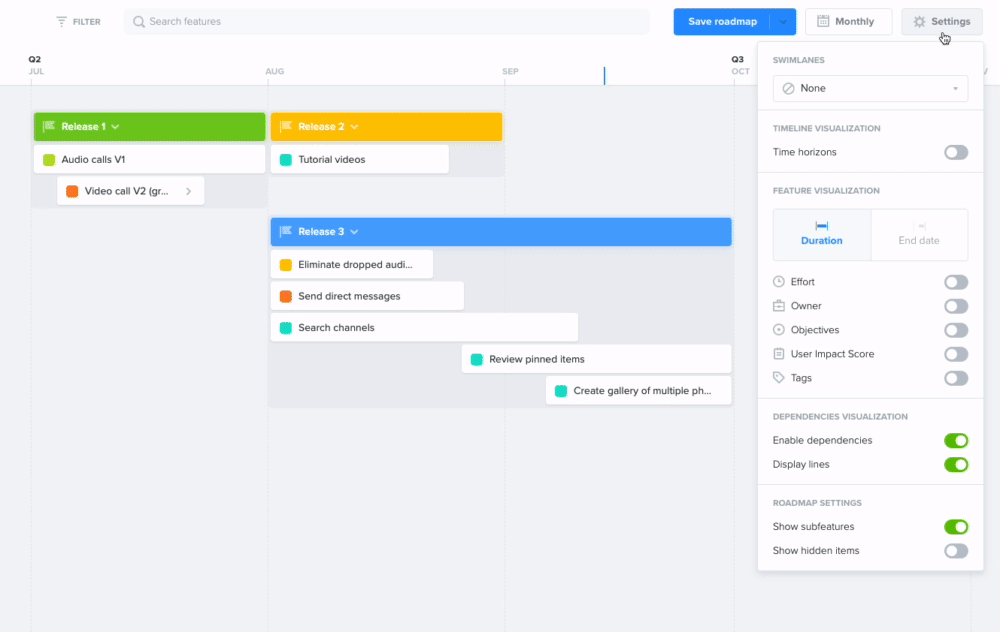
Task: Click the current date timeline marker
Action: (604, 75)
